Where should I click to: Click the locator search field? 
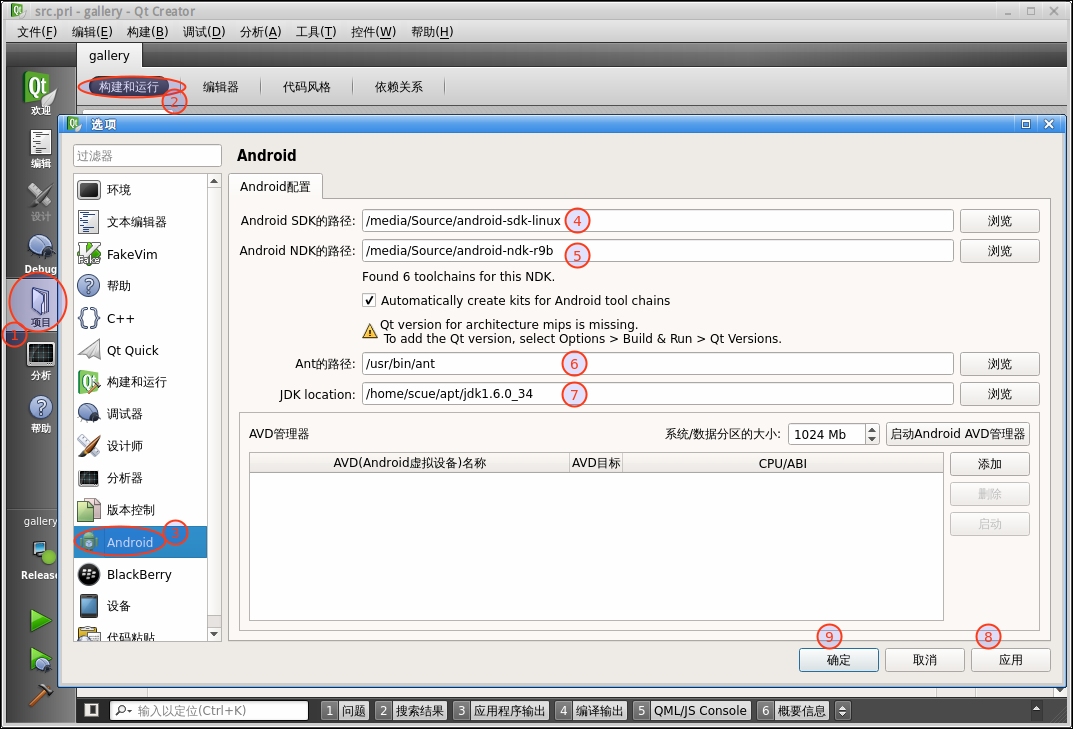tap(209, 711)
